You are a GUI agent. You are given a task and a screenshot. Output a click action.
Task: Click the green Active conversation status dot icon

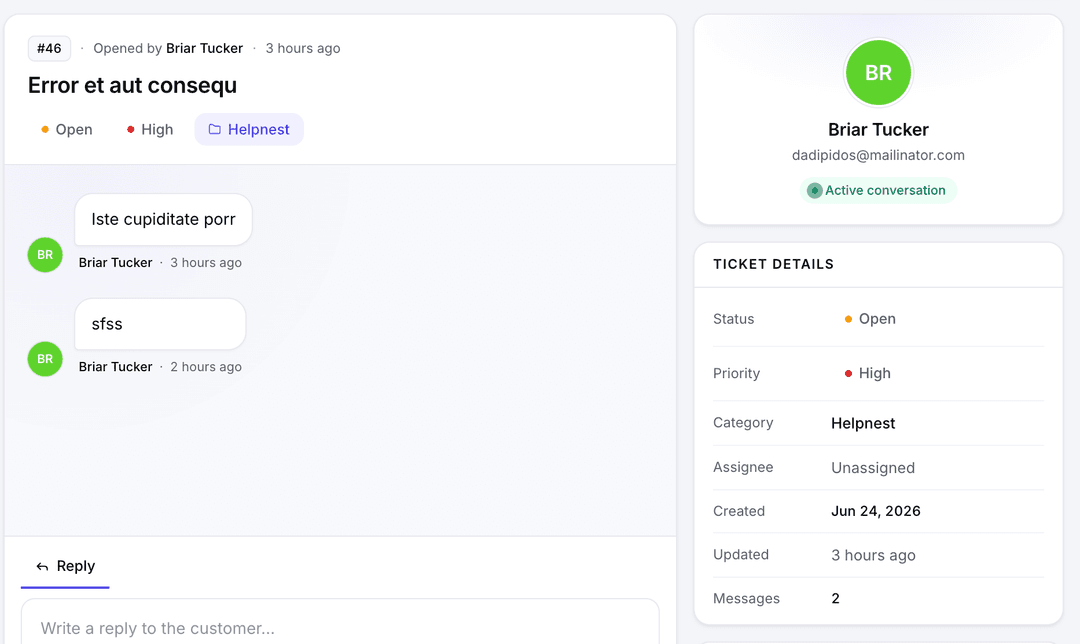[x=815, y=191]
